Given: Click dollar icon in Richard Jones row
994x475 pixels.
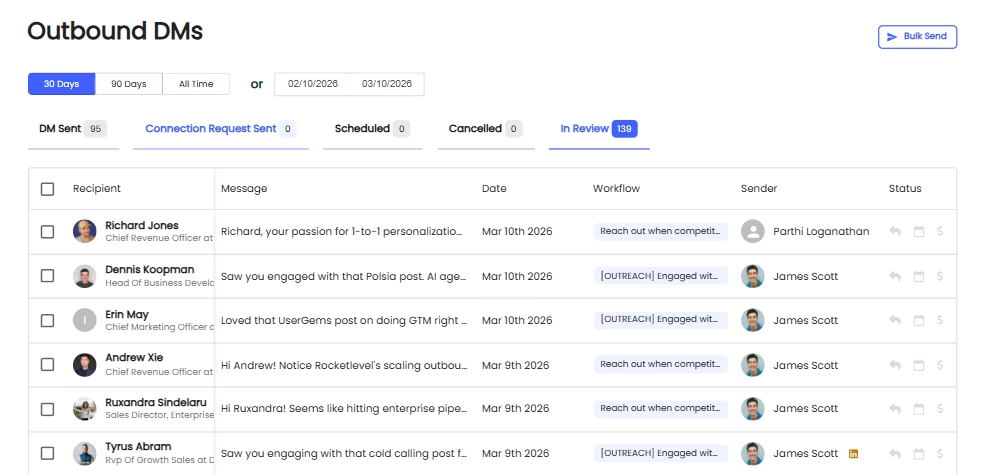Looking at the screenshot, I should click(x=940, y=231).
